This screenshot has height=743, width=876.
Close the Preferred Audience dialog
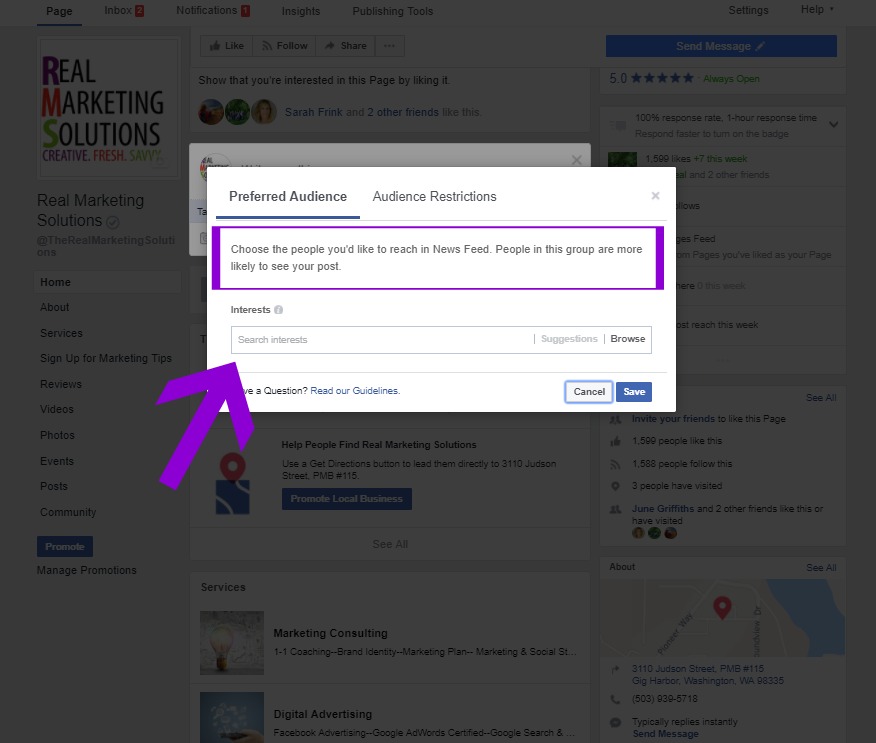(655, 196)
